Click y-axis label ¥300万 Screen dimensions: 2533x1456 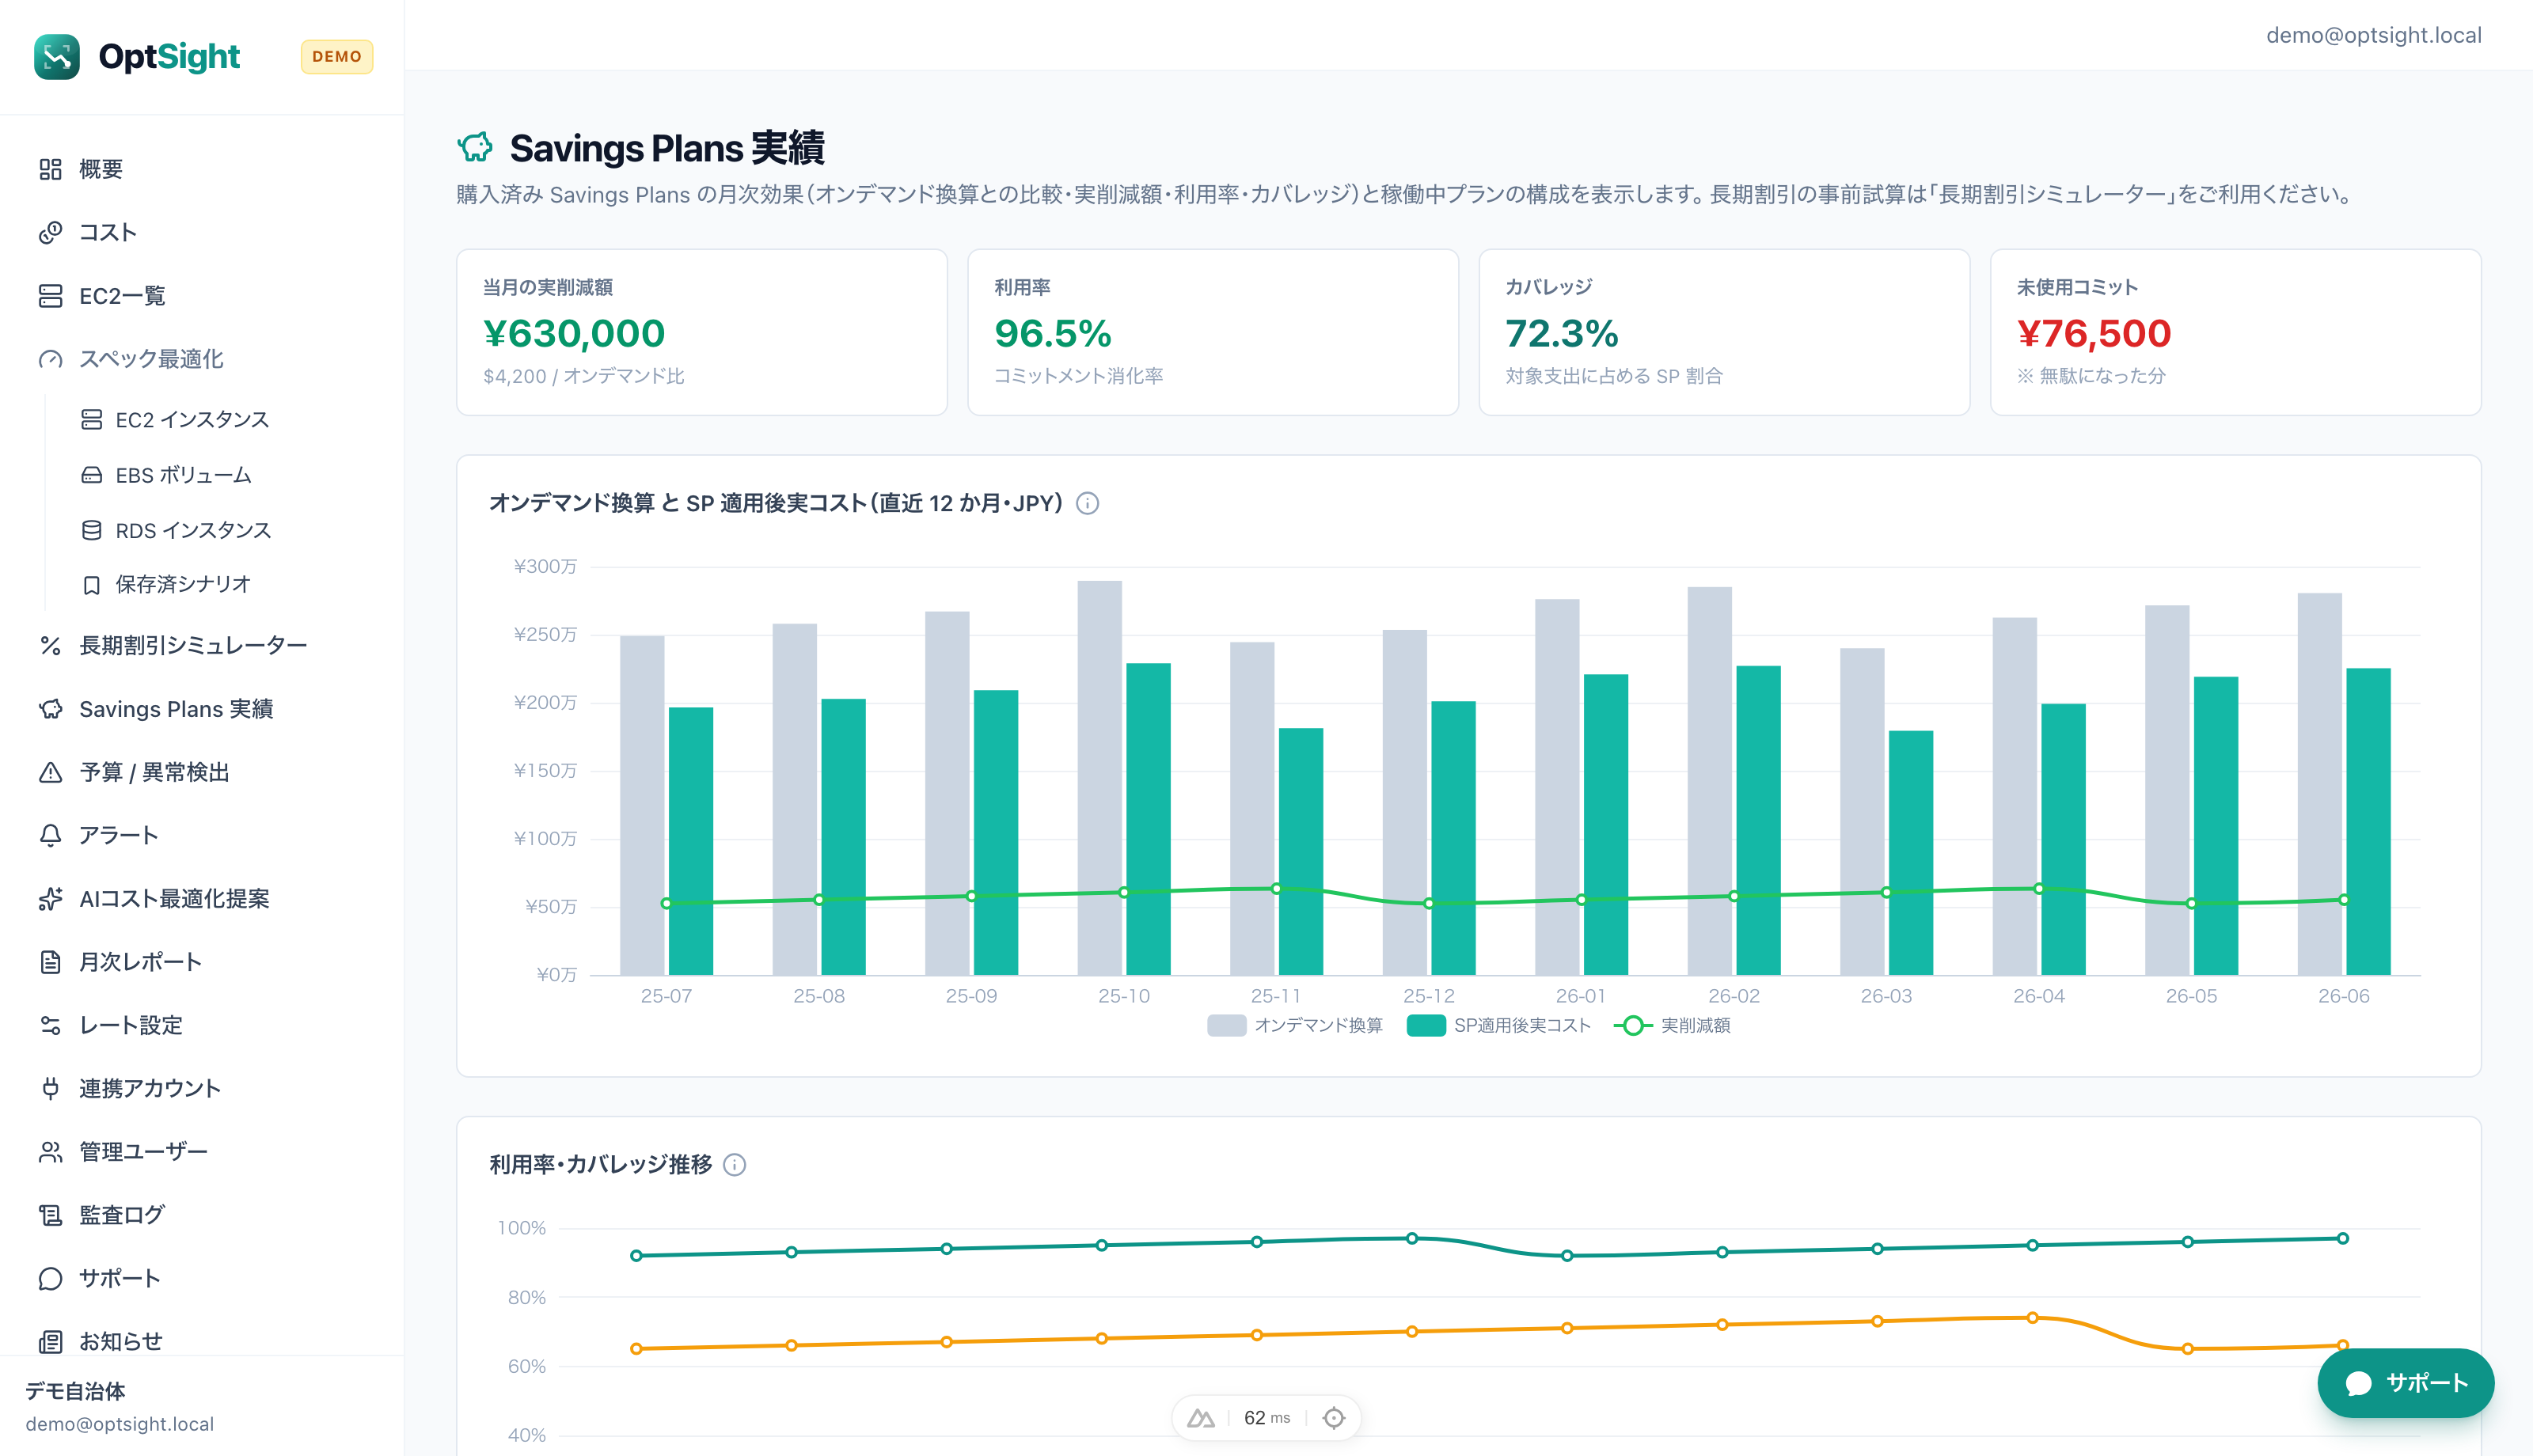pos(545,567)
